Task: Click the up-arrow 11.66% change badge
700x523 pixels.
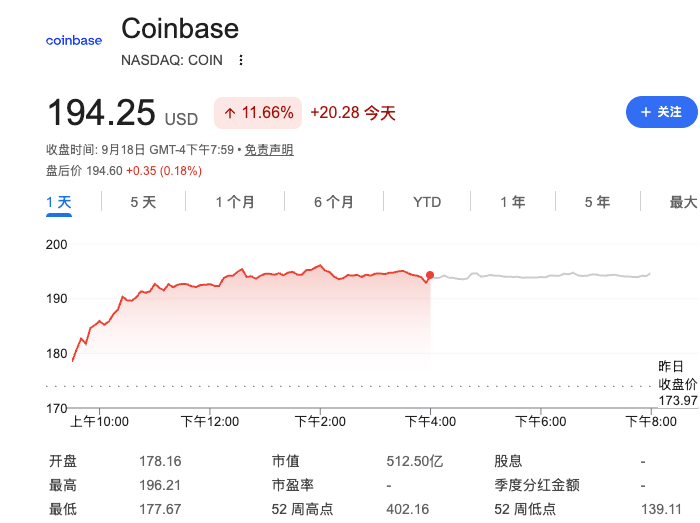Action: [258, 113]
